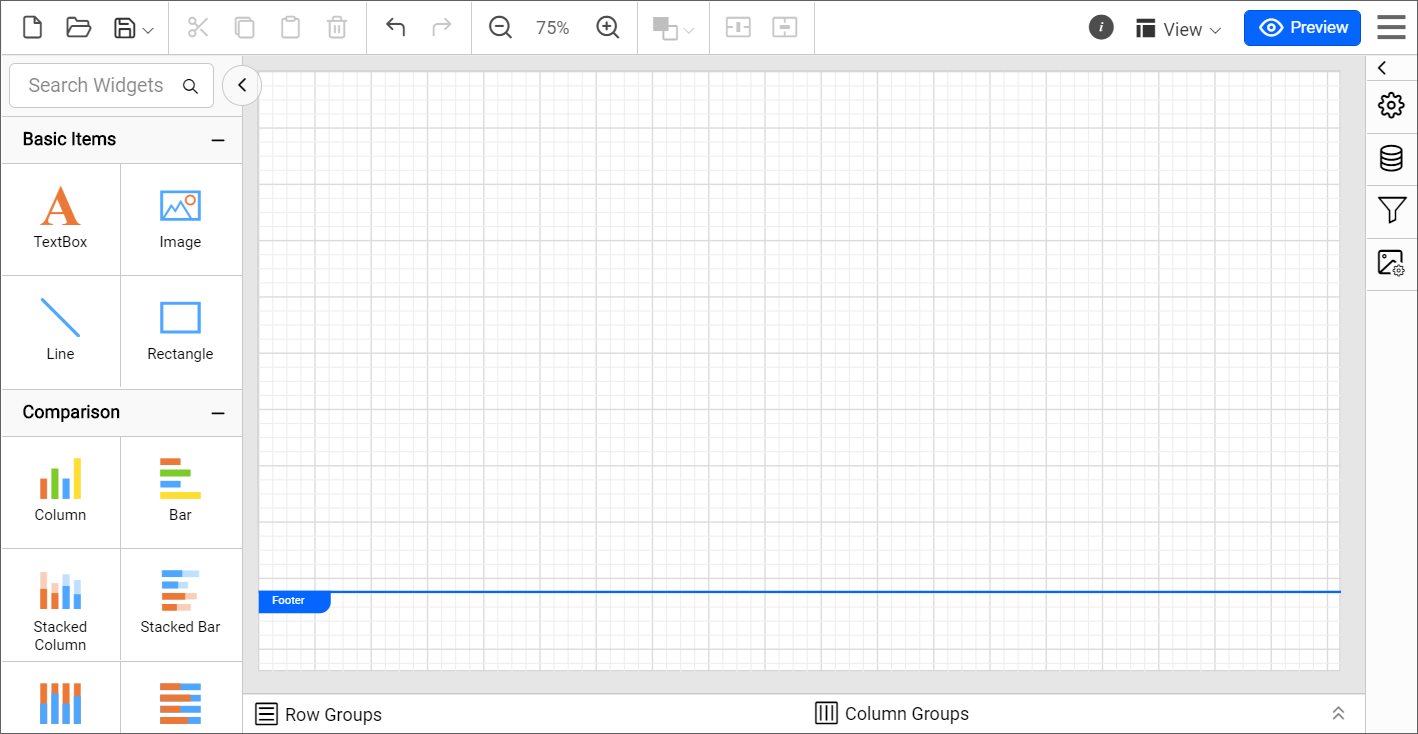Toggle the Row Groups panel collapse arrow
This screenshot has width=1418, height=734.
pyautogui.click(x=1339, y=713)
